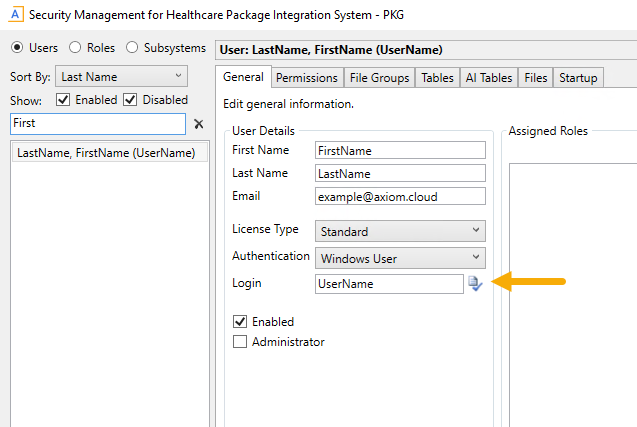637x427 pixels.
Task: Open the File Groups tab
Action: point(378,78)
